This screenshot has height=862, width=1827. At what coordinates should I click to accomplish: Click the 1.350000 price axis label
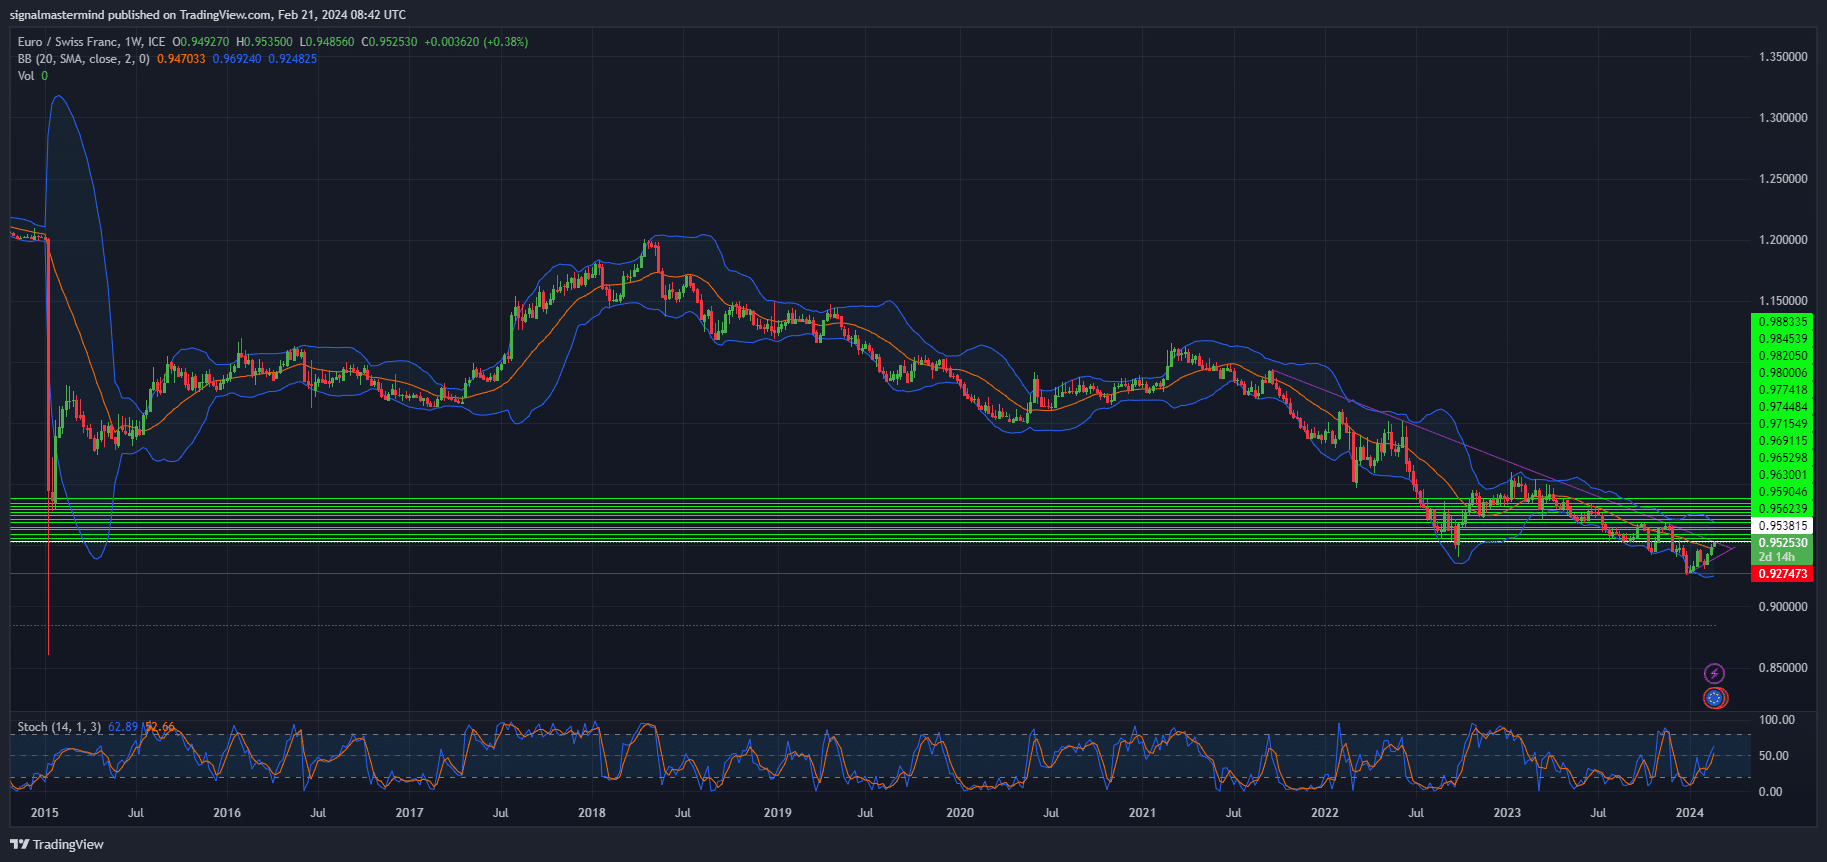click(x=1783, y=57)
